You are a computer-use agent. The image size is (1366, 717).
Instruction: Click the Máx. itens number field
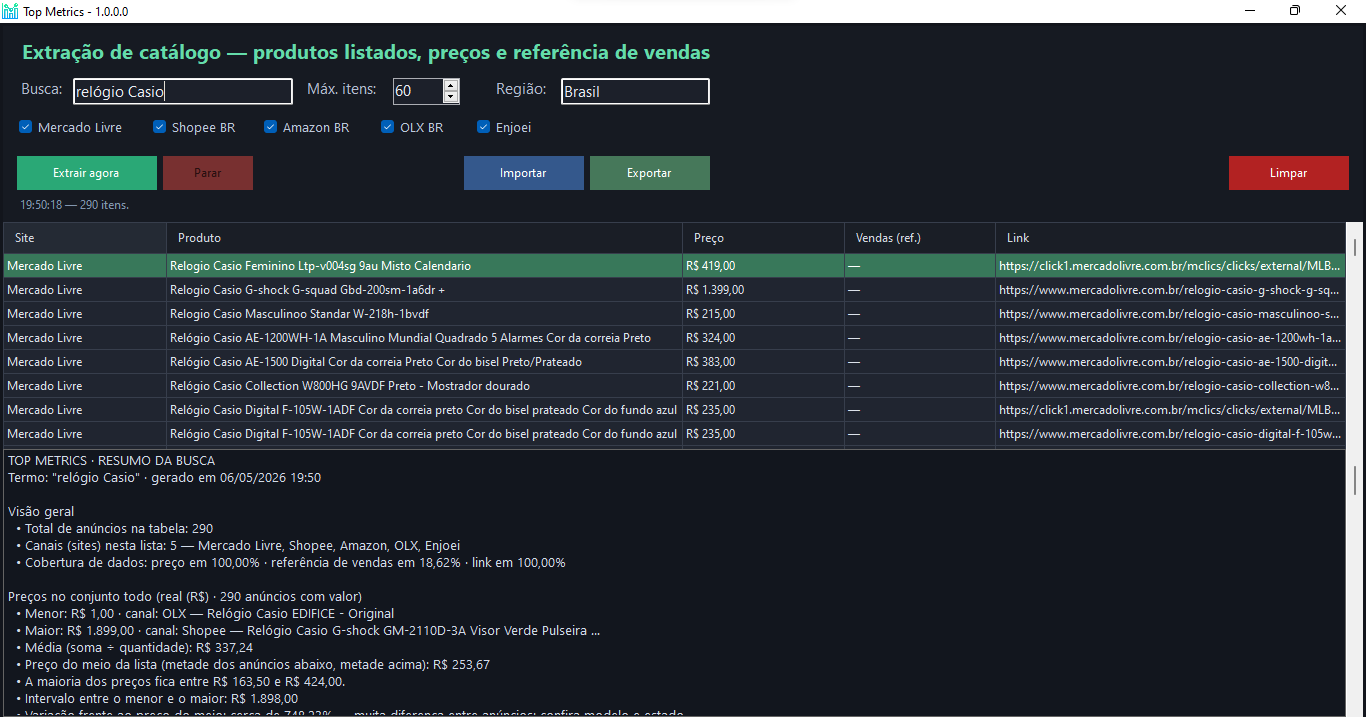pyautogui.click(x=418, y=91)
